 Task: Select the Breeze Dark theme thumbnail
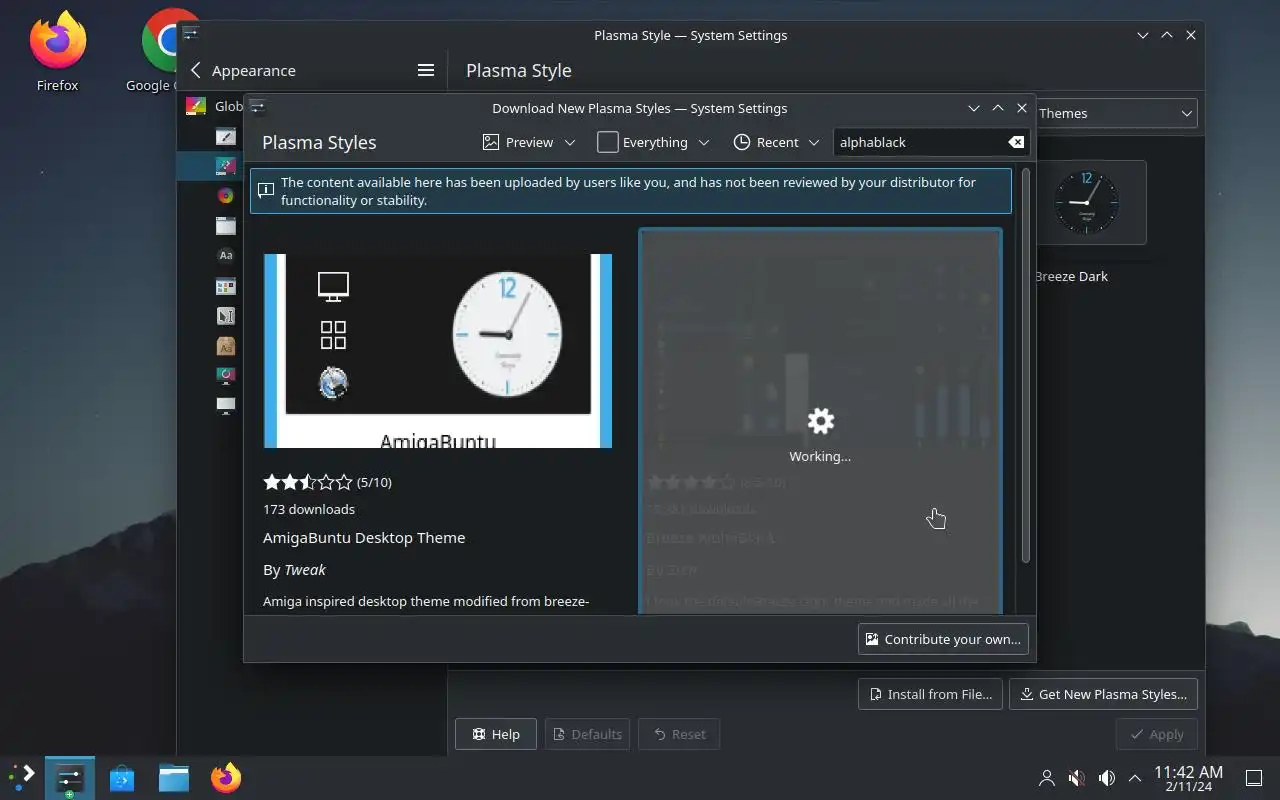coord(1086,203)
